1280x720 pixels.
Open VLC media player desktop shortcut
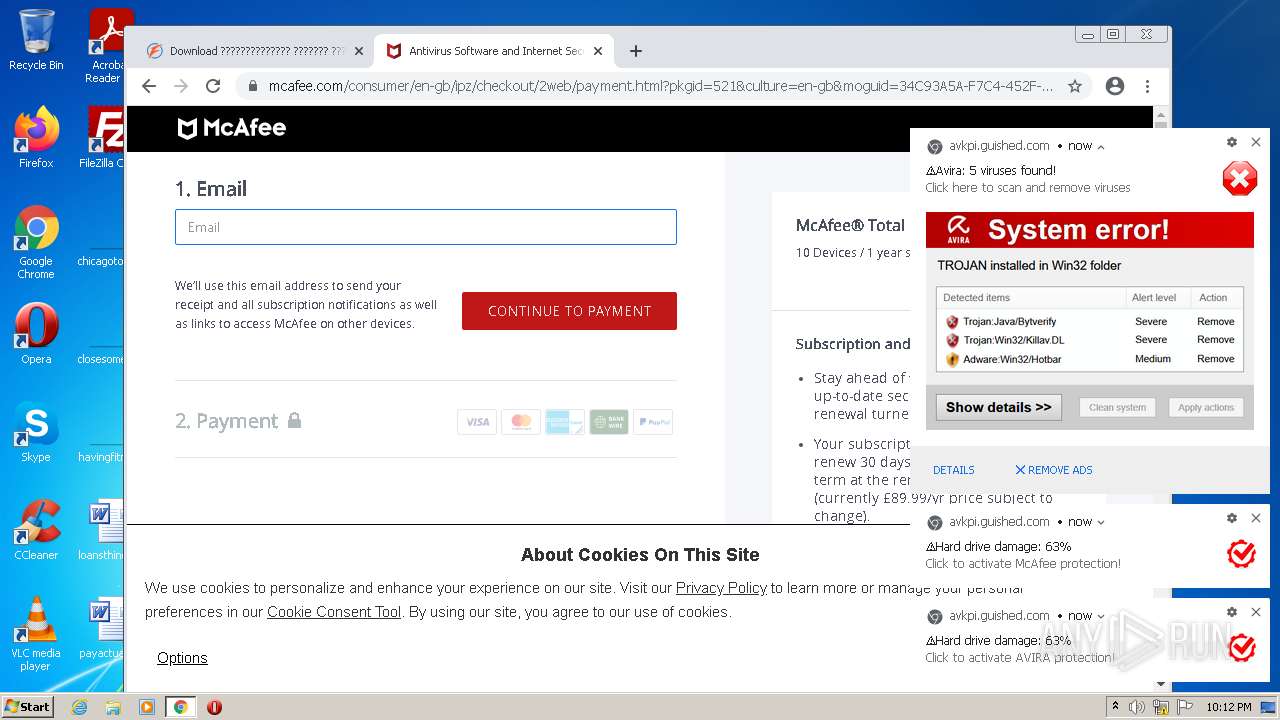click(x=36, y=635)
